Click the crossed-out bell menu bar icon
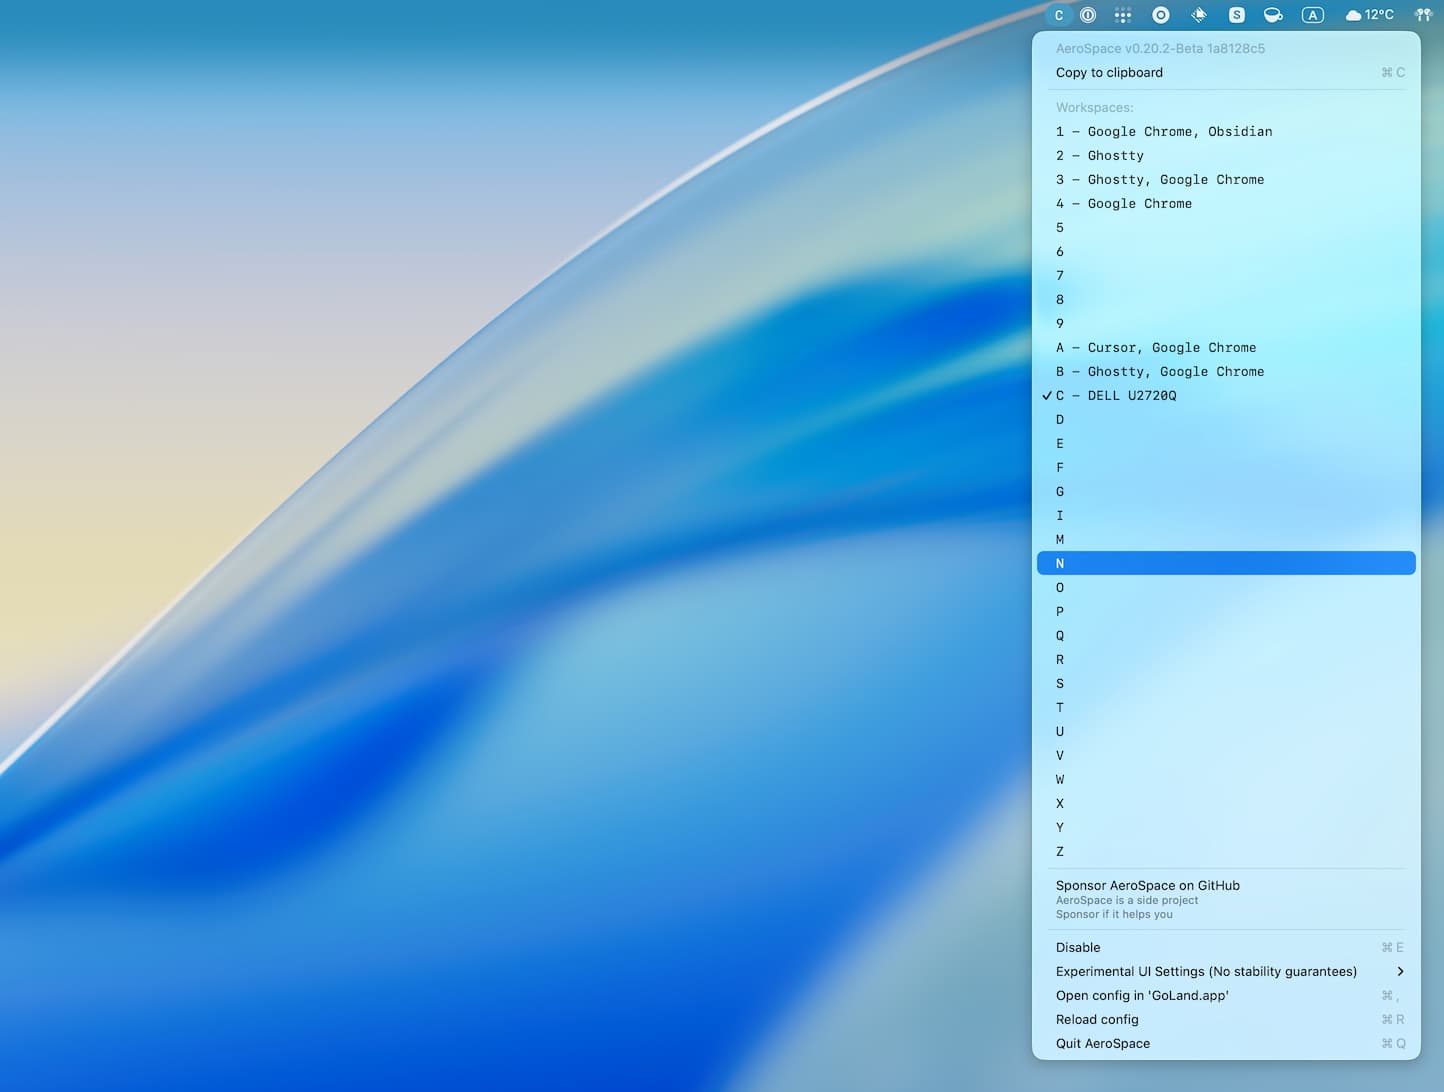This screenshot has width=1444, height=1092. (1197, 15)
